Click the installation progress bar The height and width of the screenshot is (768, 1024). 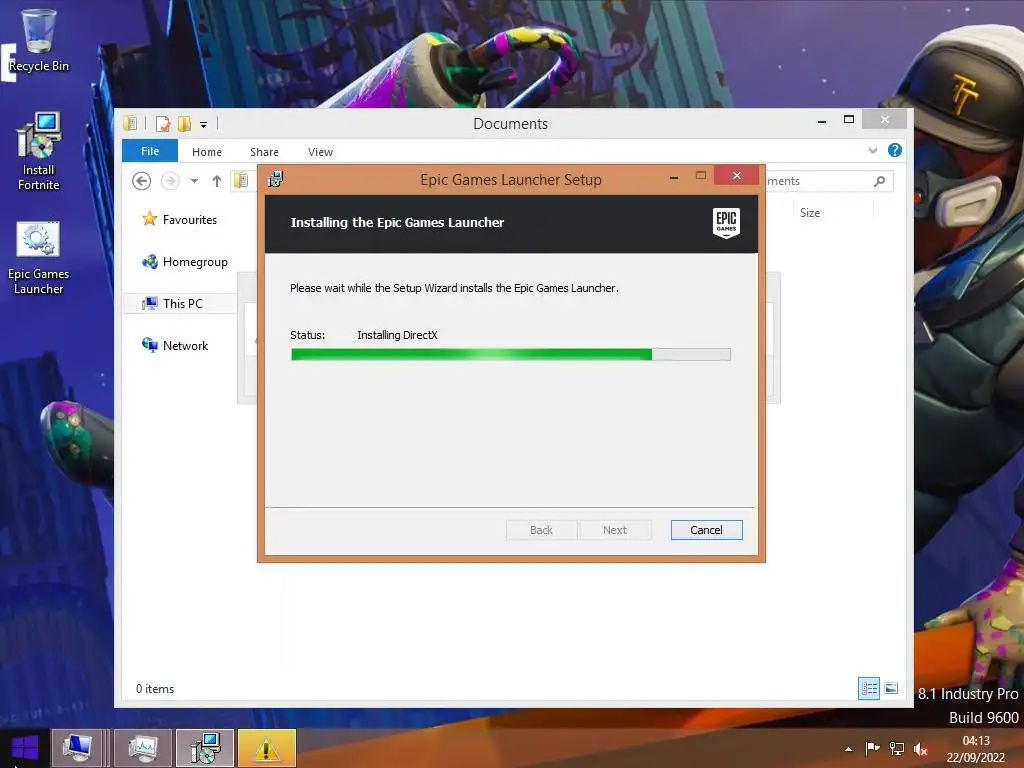[x=511, y=355]
